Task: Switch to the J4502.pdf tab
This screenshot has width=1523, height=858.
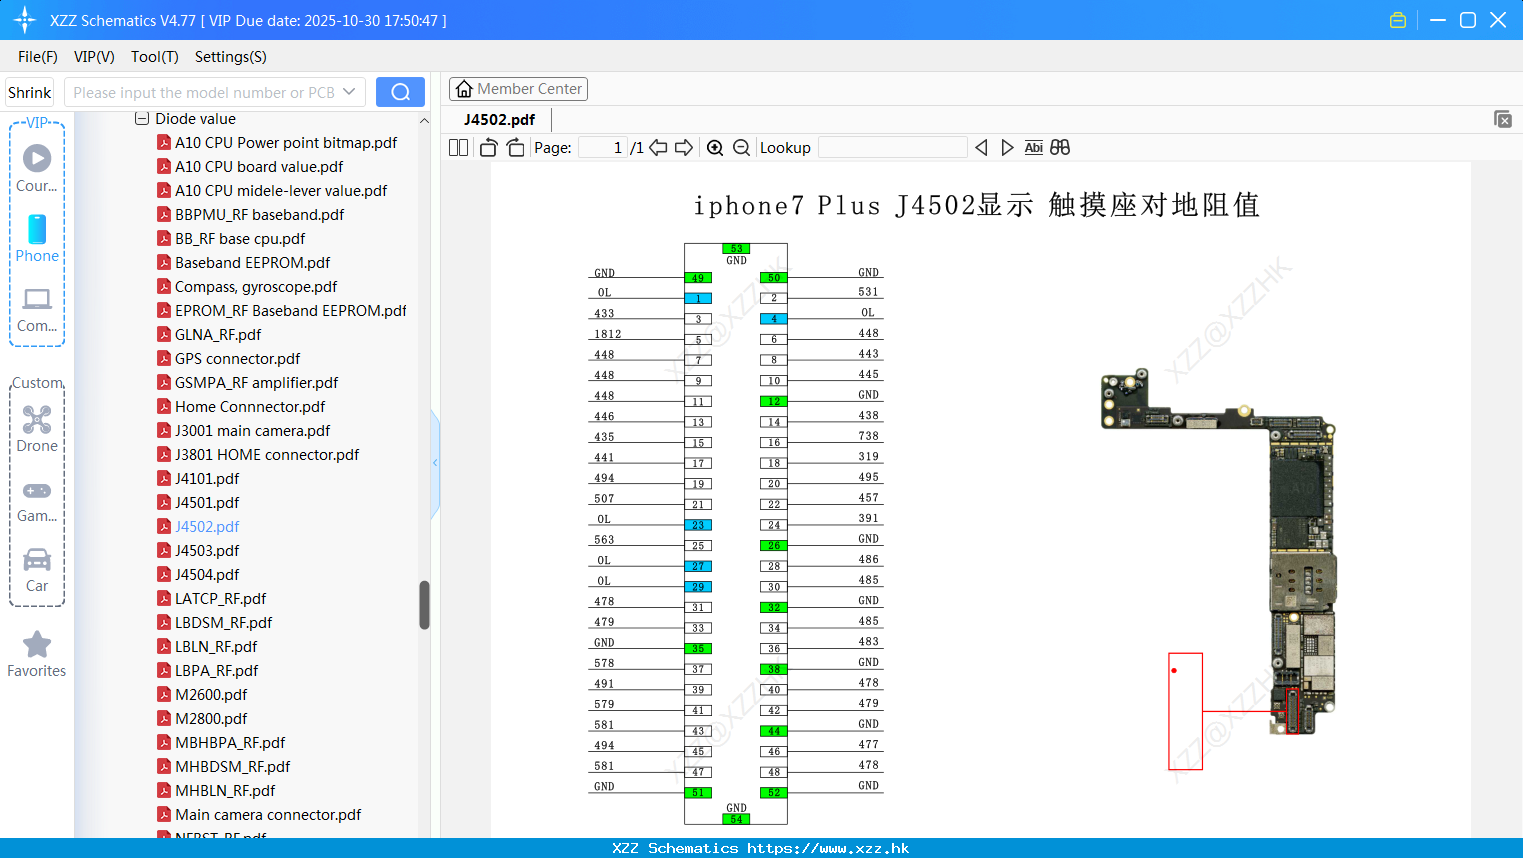Action: pyautogui.click(x=499, y=119)
